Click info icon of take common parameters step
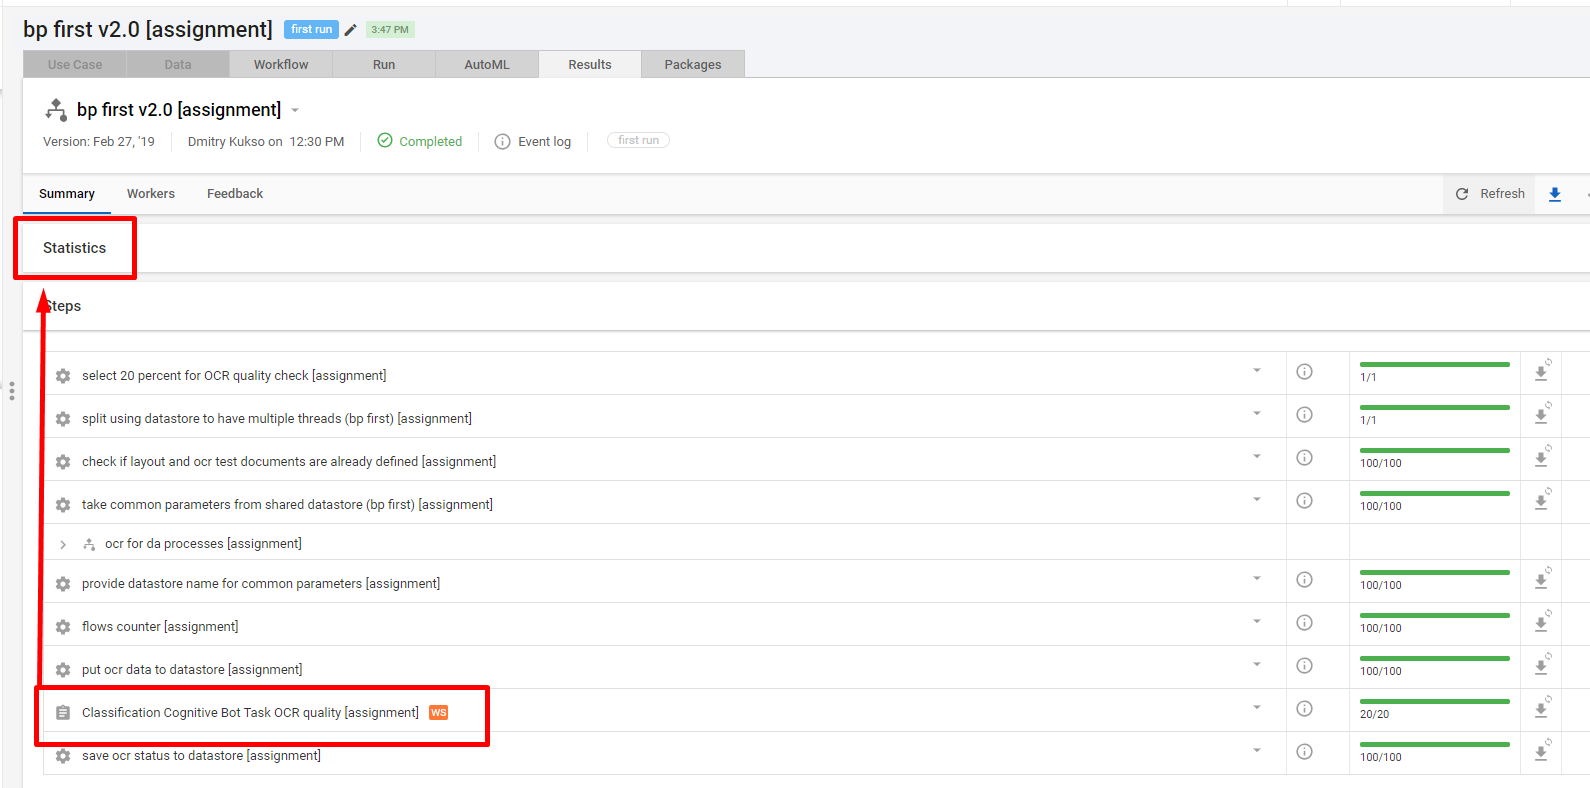The width and height of the screenshot is (1590, 788). click(x=1305, y=501)
